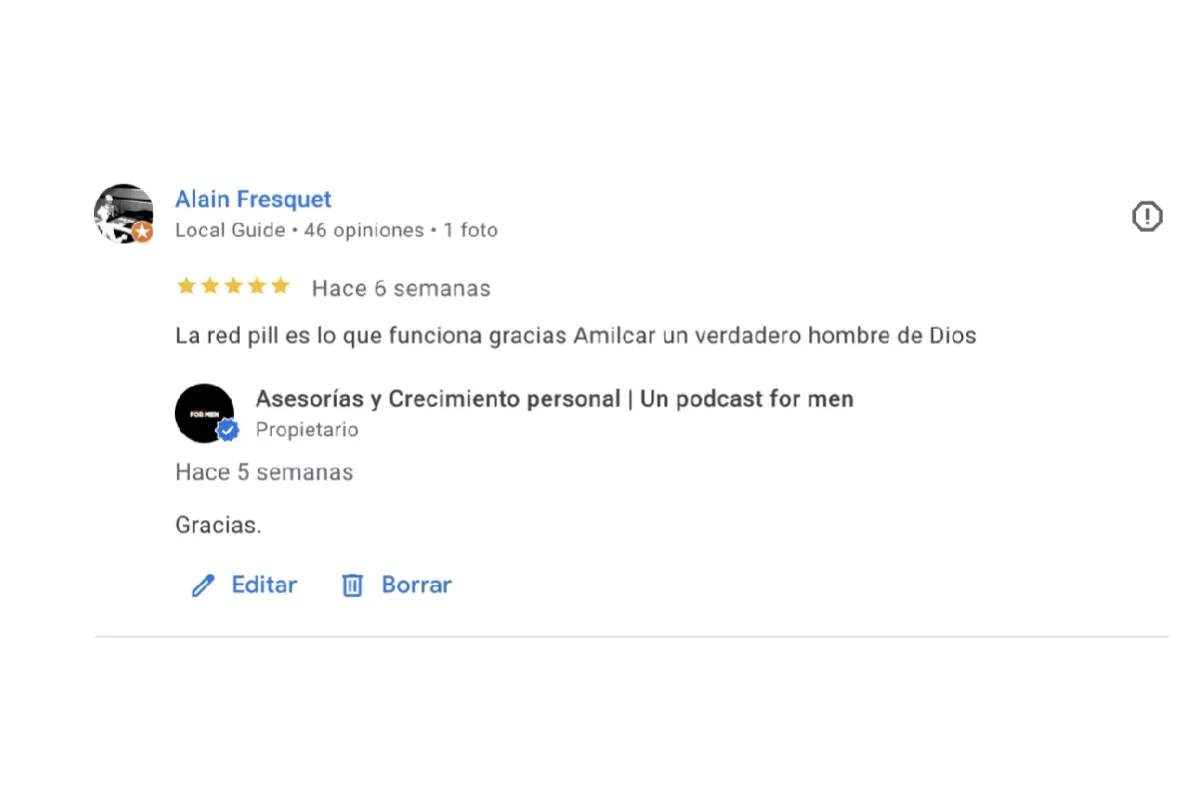Click the owner reply text Gracias

218,525
